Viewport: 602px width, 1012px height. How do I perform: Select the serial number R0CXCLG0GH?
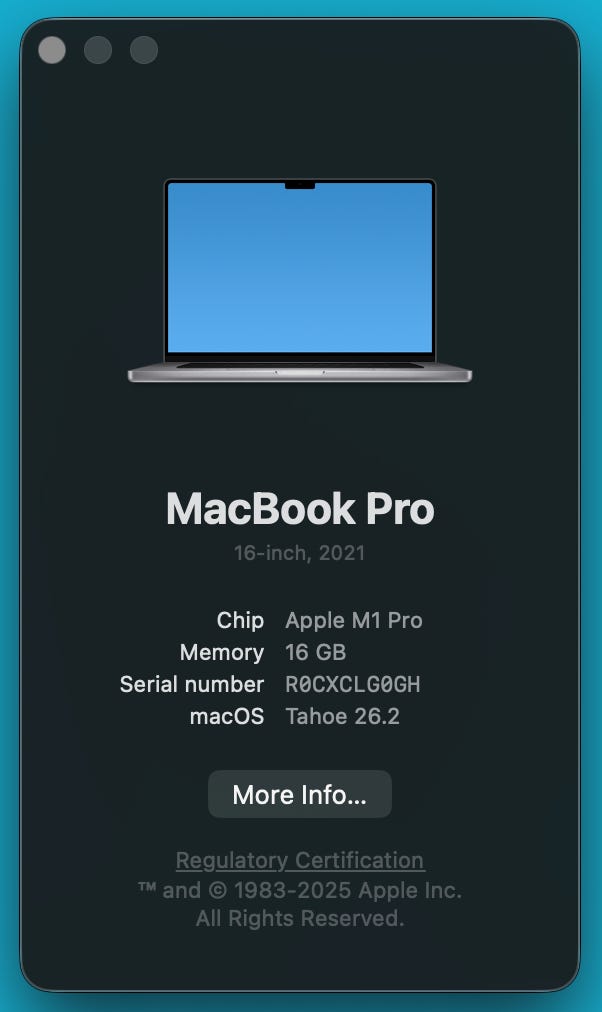[x=353, y=684]
